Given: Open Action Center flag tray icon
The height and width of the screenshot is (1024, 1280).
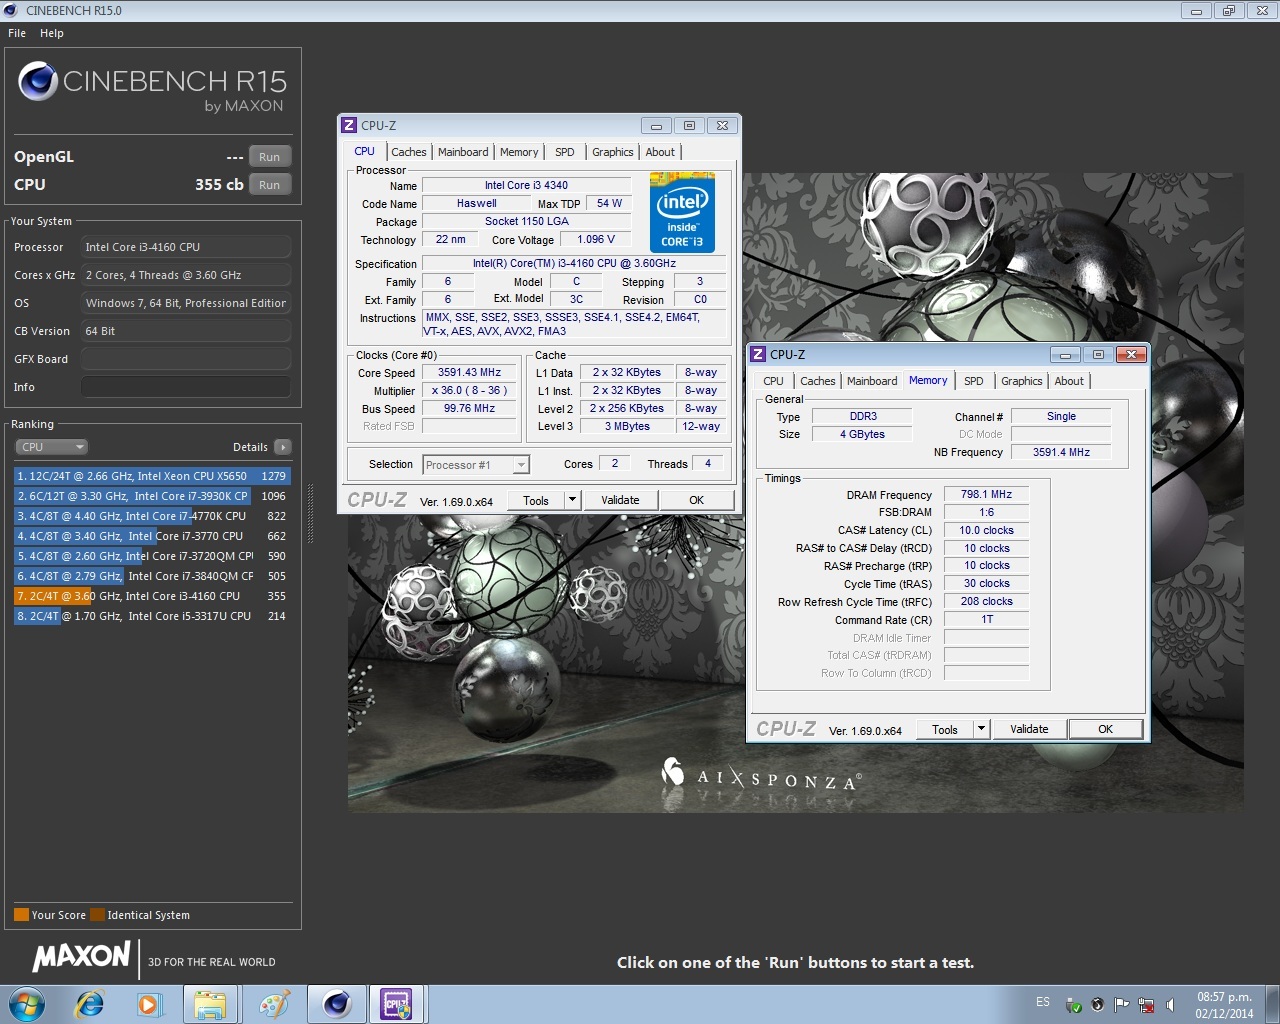Looking at the screenshot, I should pos(1121,1005).
